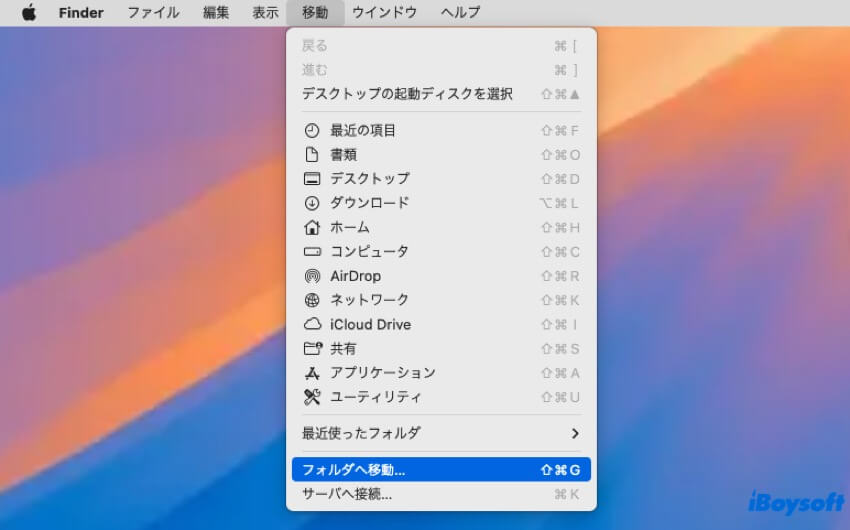The height and width of the screenshot is (530, 850).
Task: Click the コンピュータ label
Action: [369, 251]
